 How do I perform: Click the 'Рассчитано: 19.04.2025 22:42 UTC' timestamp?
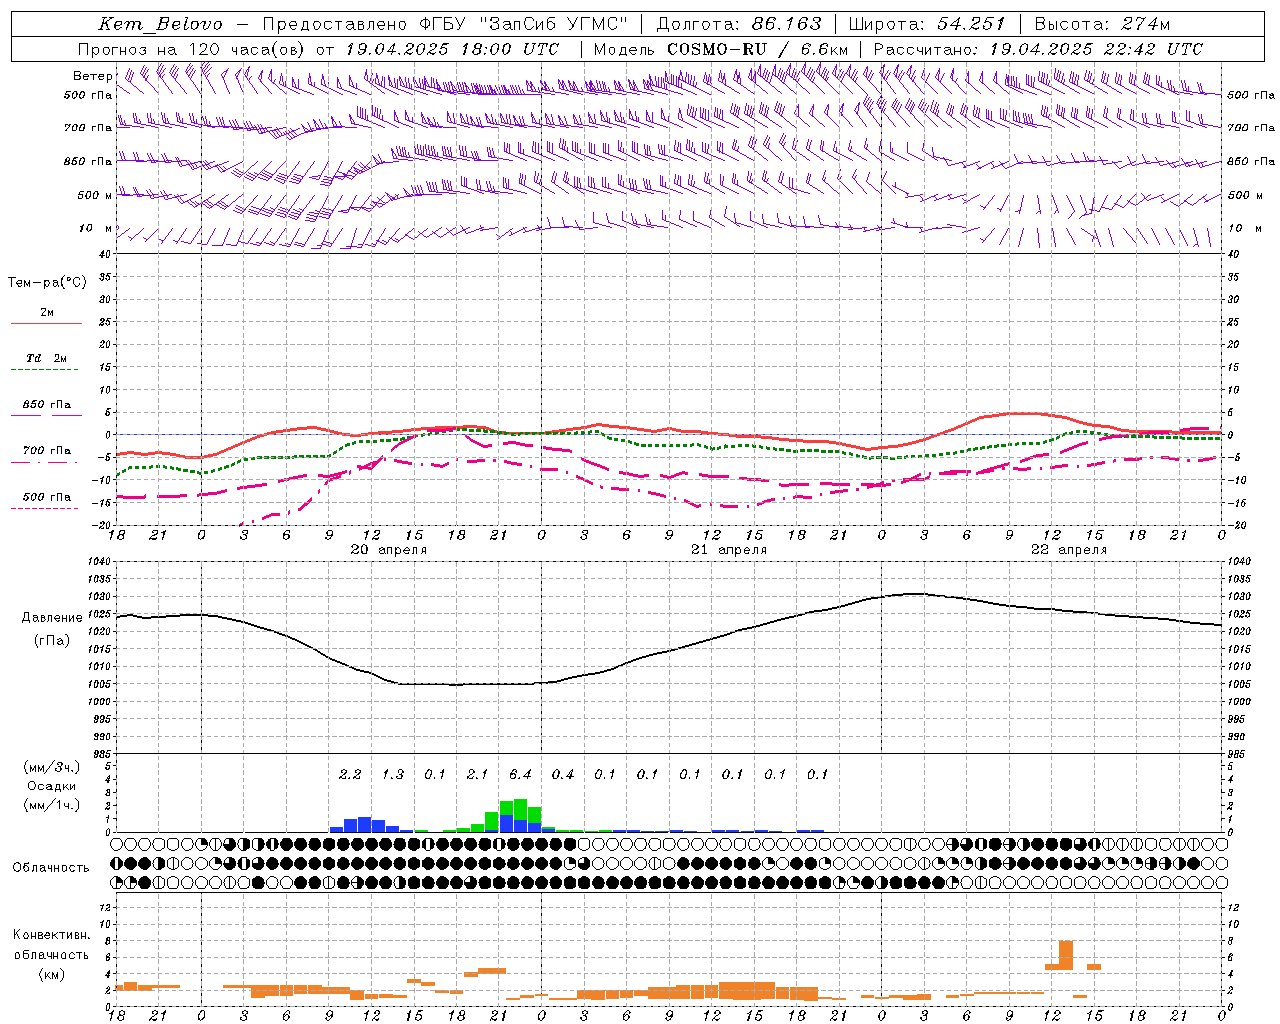pos(1038,49)
